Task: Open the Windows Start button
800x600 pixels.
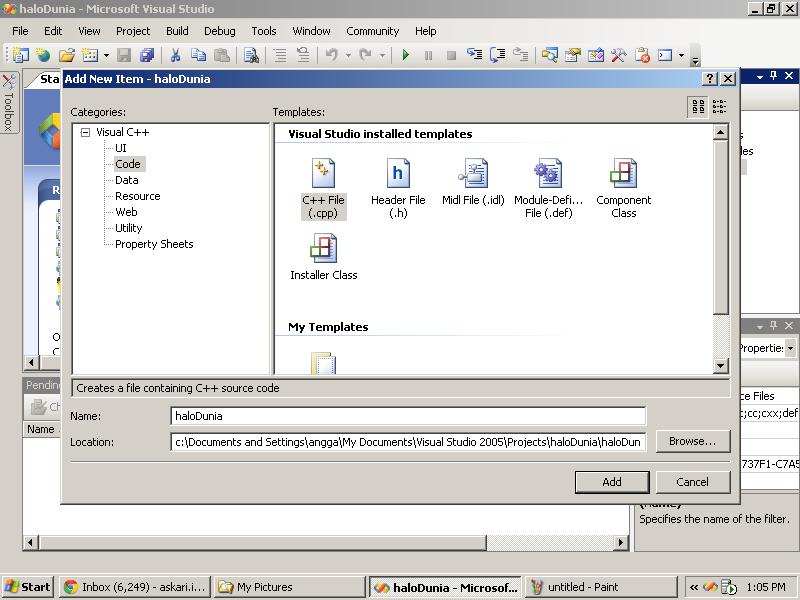Action: [x=28, y=587]
